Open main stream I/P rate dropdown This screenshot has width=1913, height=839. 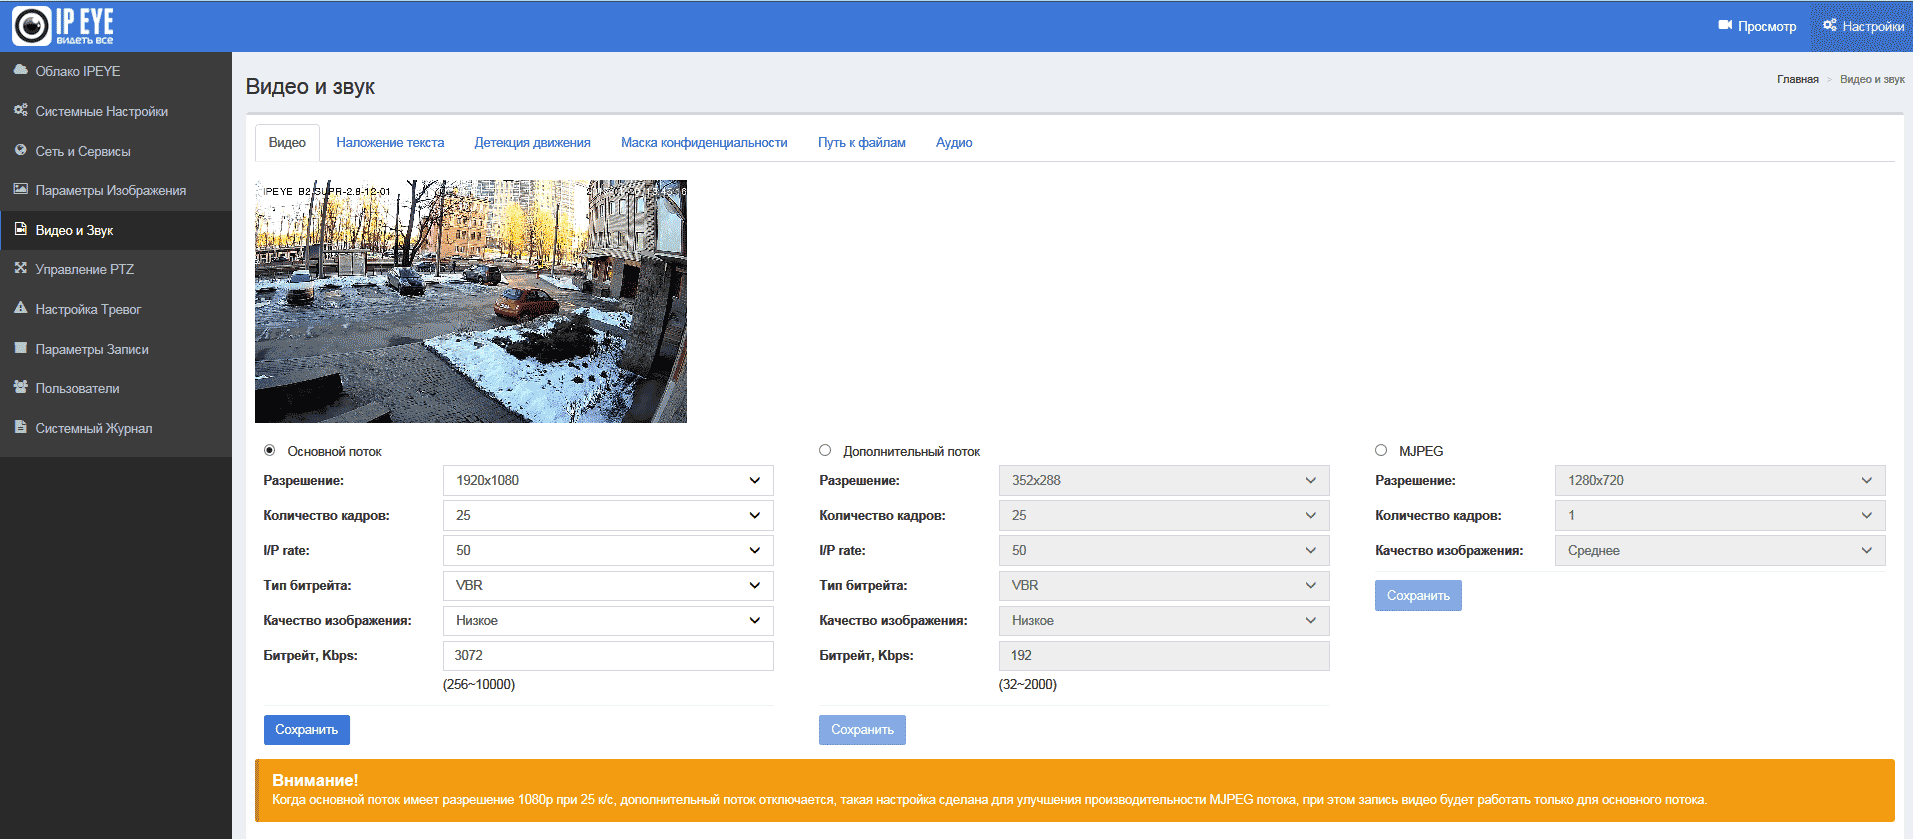[x=608, y=551]
